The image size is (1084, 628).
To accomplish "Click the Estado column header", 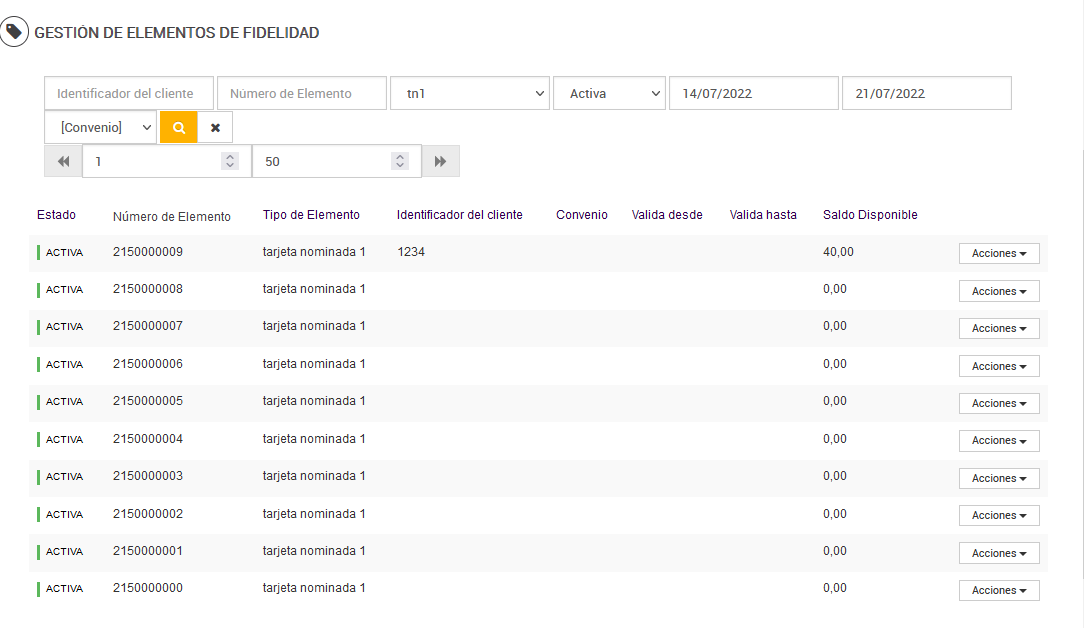I will pos(56,215).
